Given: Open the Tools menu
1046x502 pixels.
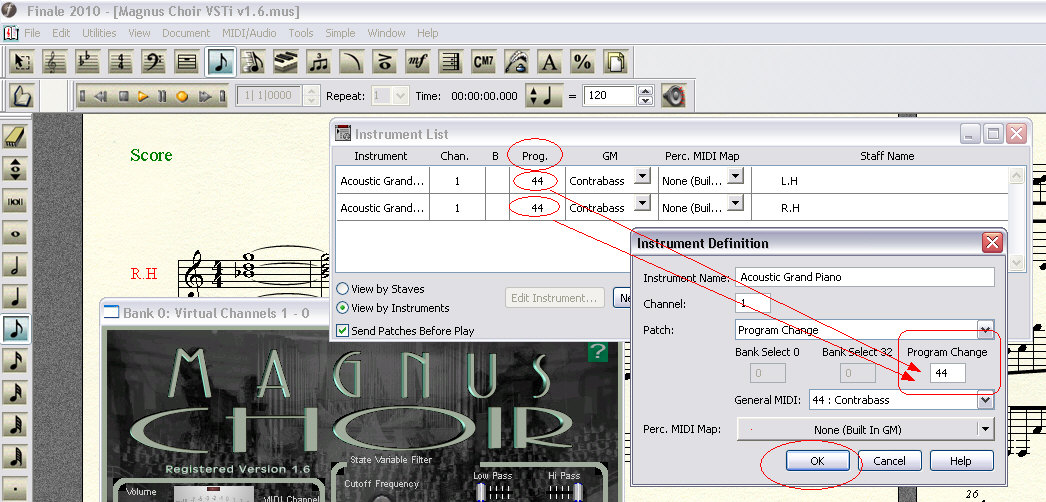Looking at the screenshot, I should pos(301,33).
